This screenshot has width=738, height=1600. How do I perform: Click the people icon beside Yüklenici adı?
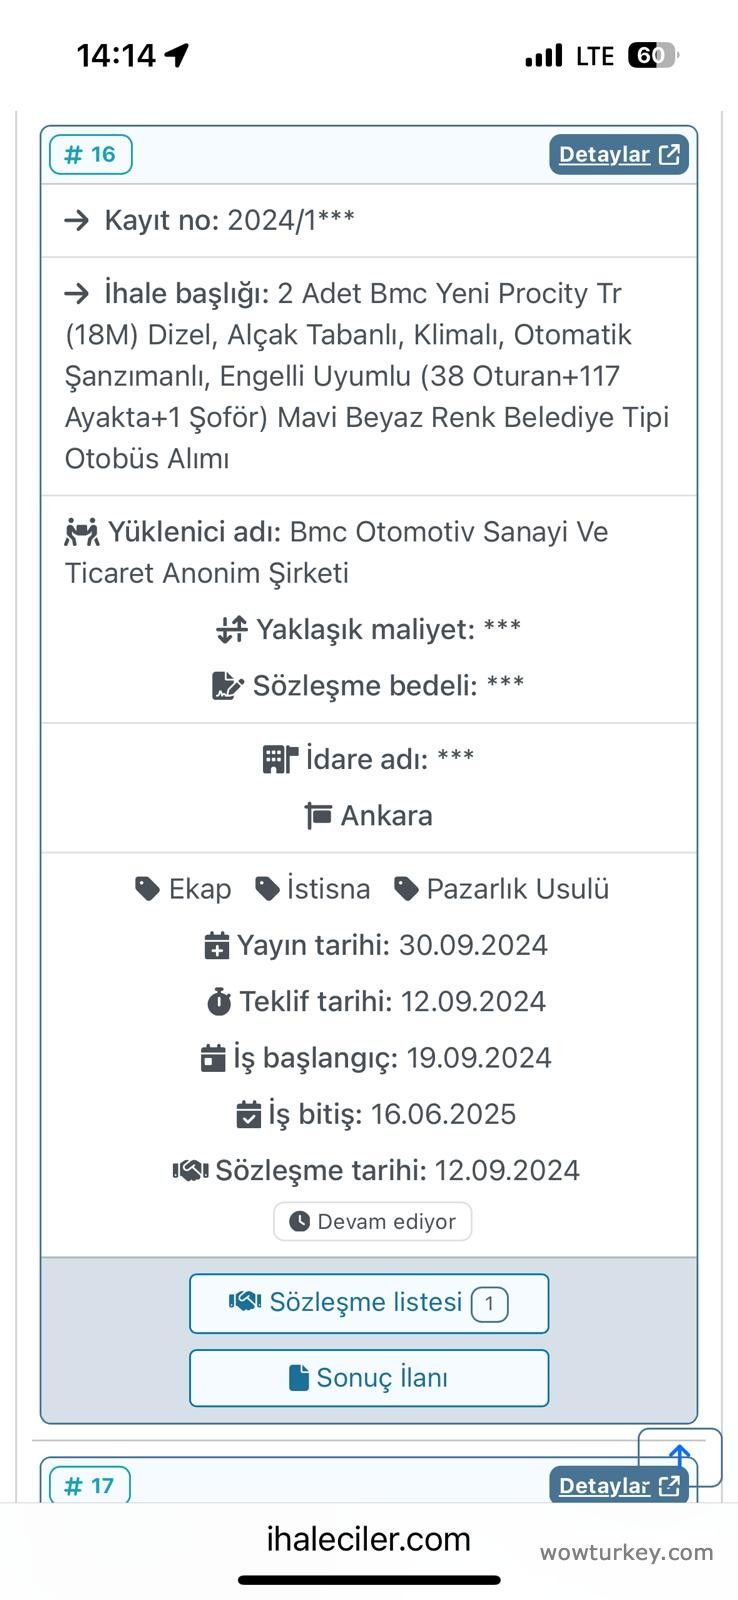tap(82, 532)
